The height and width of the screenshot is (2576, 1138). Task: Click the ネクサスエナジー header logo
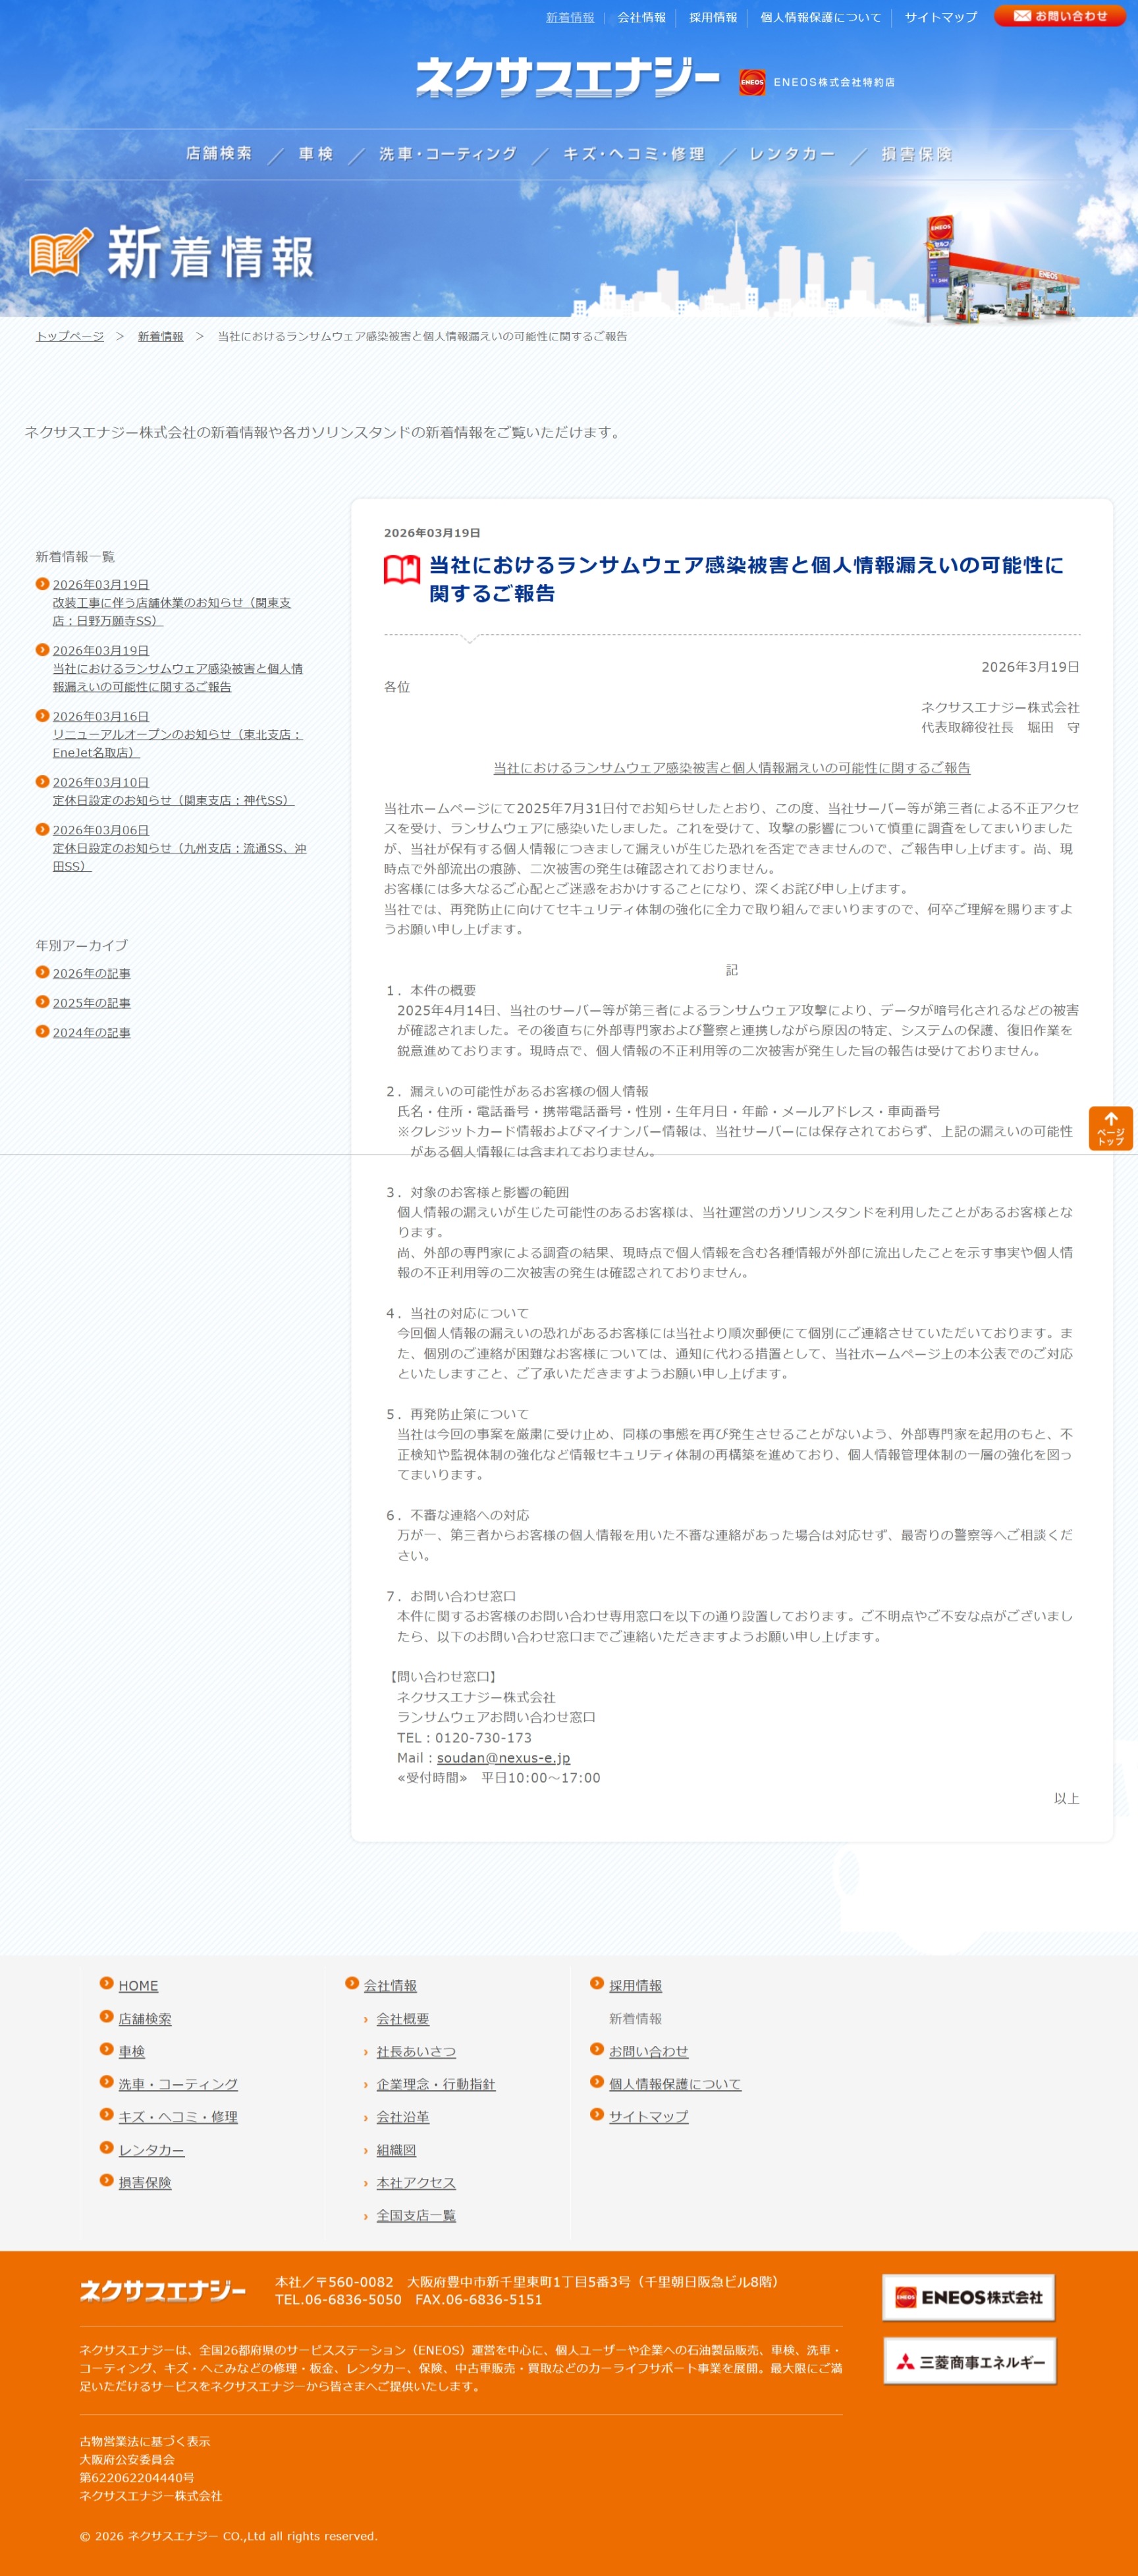coord(567,78)
